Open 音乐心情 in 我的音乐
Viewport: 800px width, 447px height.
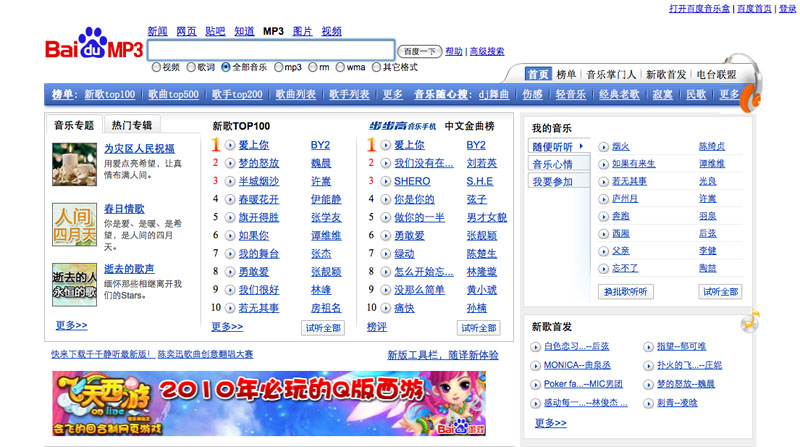point(559,164)
